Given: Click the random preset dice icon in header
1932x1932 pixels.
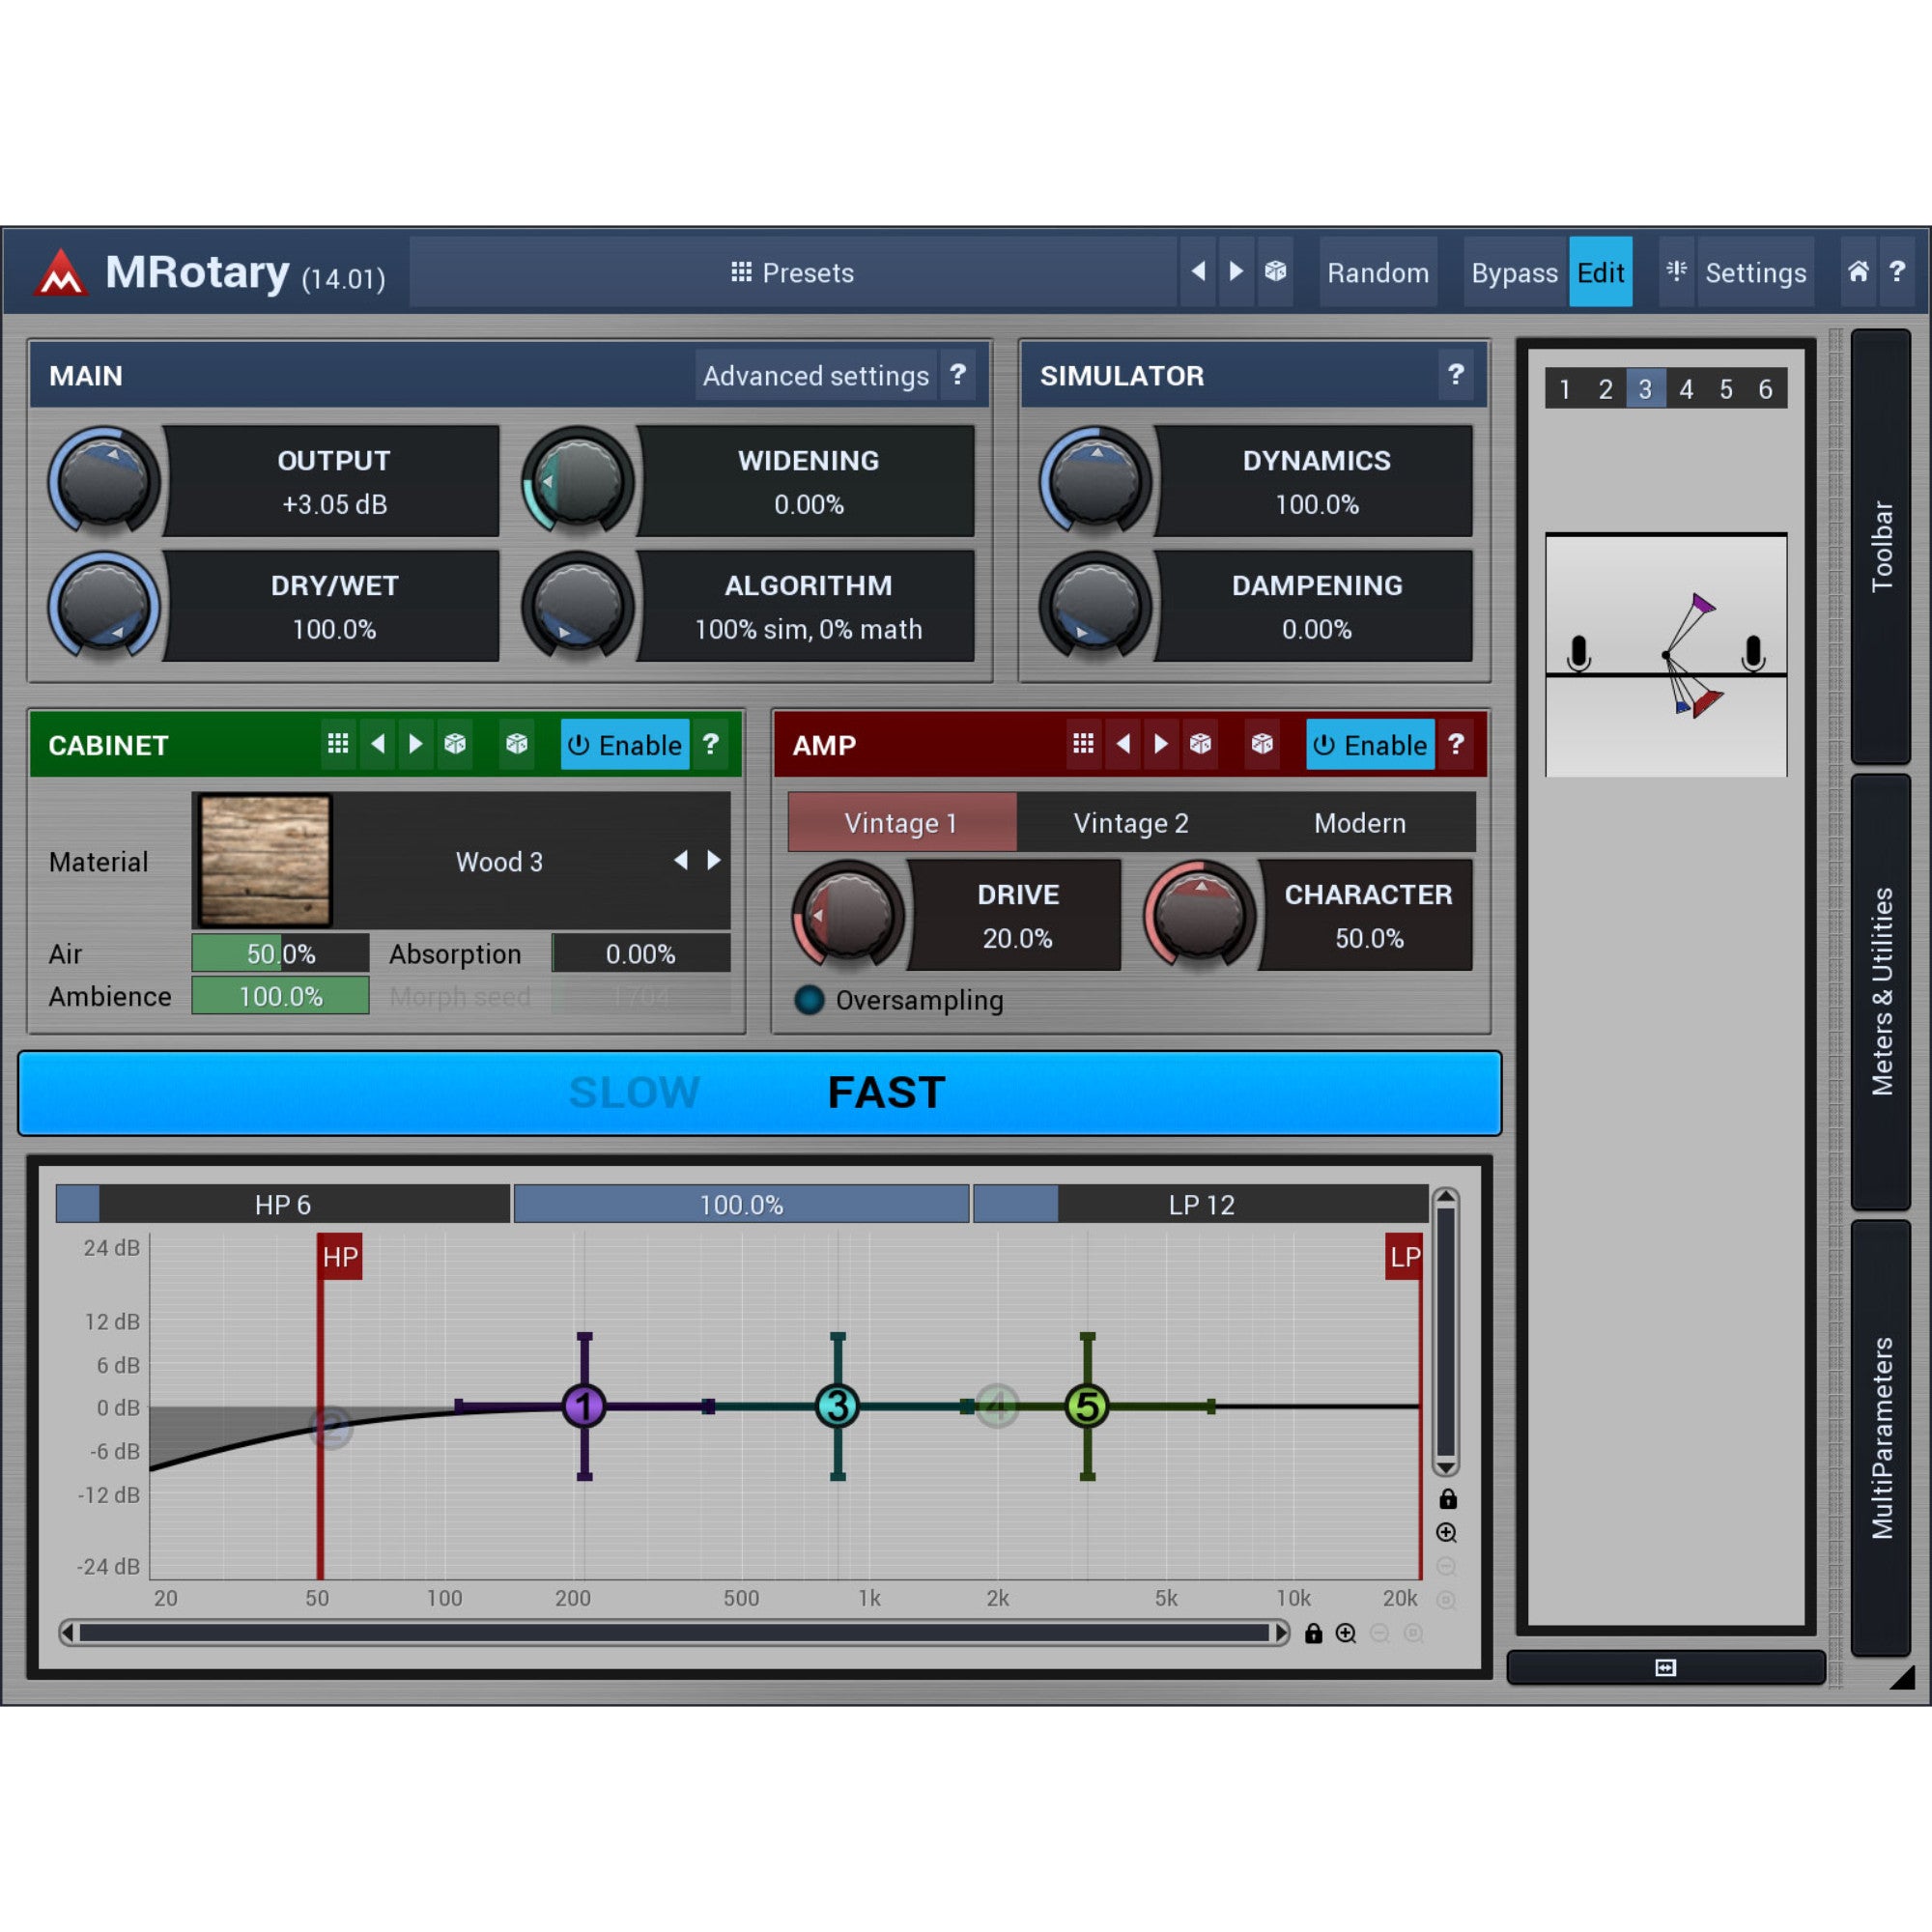Looking at the screenshot, I should (x=1275, y=272).
